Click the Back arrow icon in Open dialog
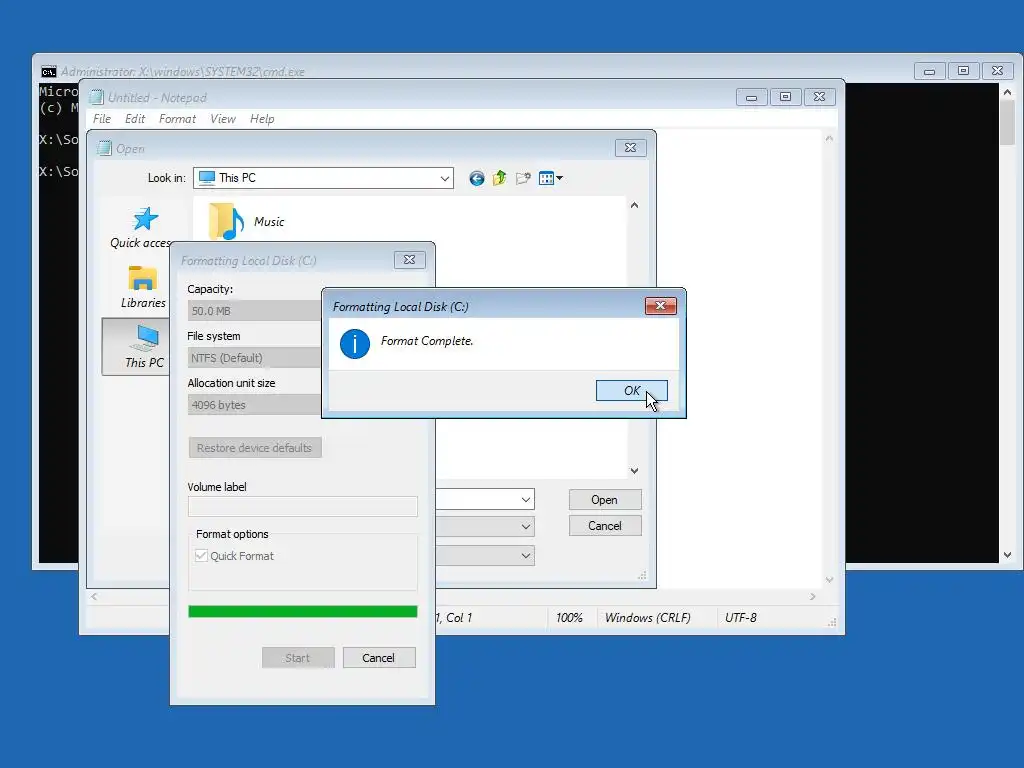 click(x=477, y=178)
